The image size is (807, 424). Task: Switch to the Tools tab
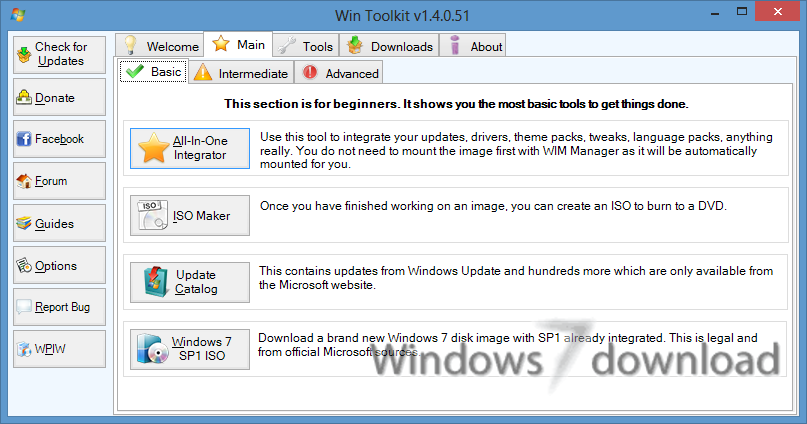click(306, 46)
